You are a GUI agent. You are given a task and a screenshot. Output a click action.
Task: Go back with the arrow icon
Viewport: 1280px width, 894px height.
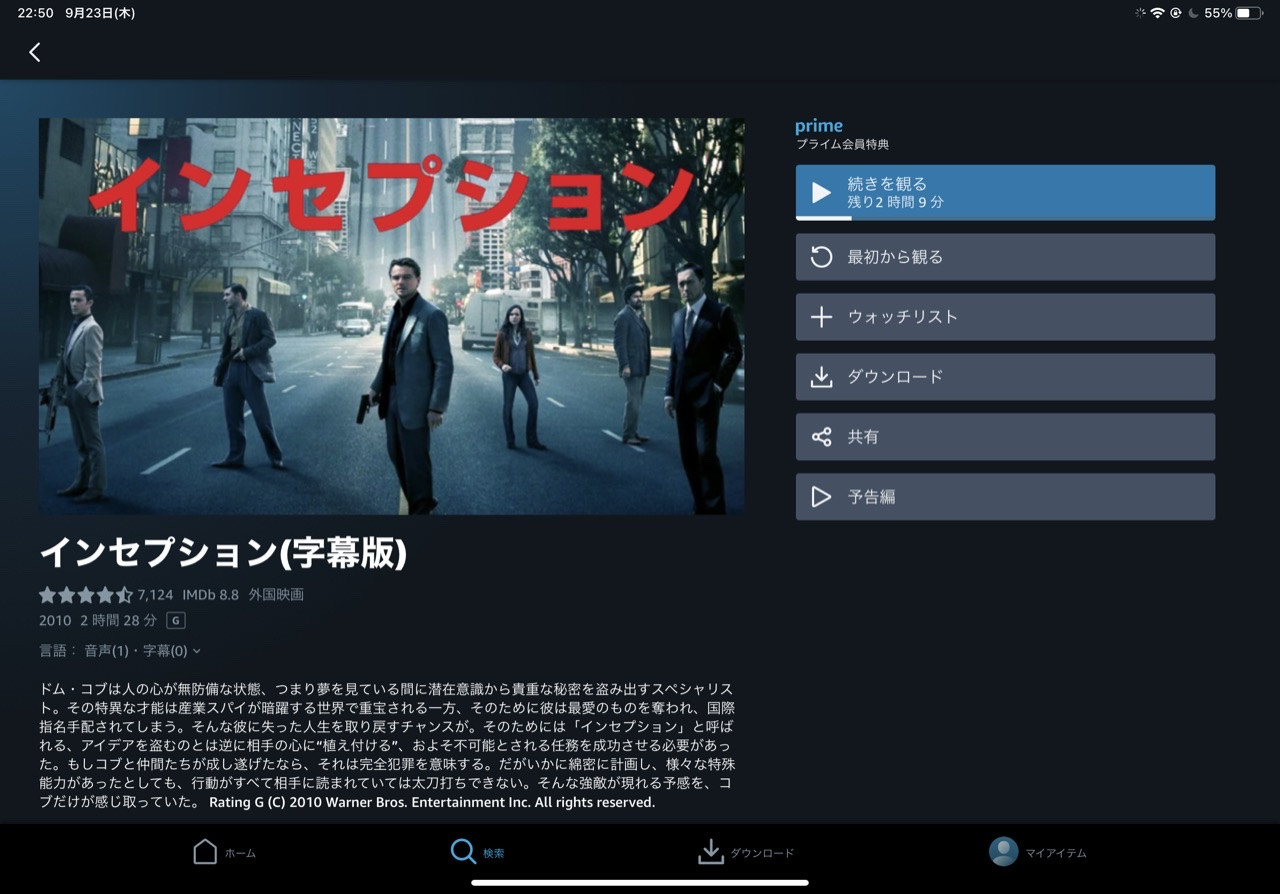(35, 52)
